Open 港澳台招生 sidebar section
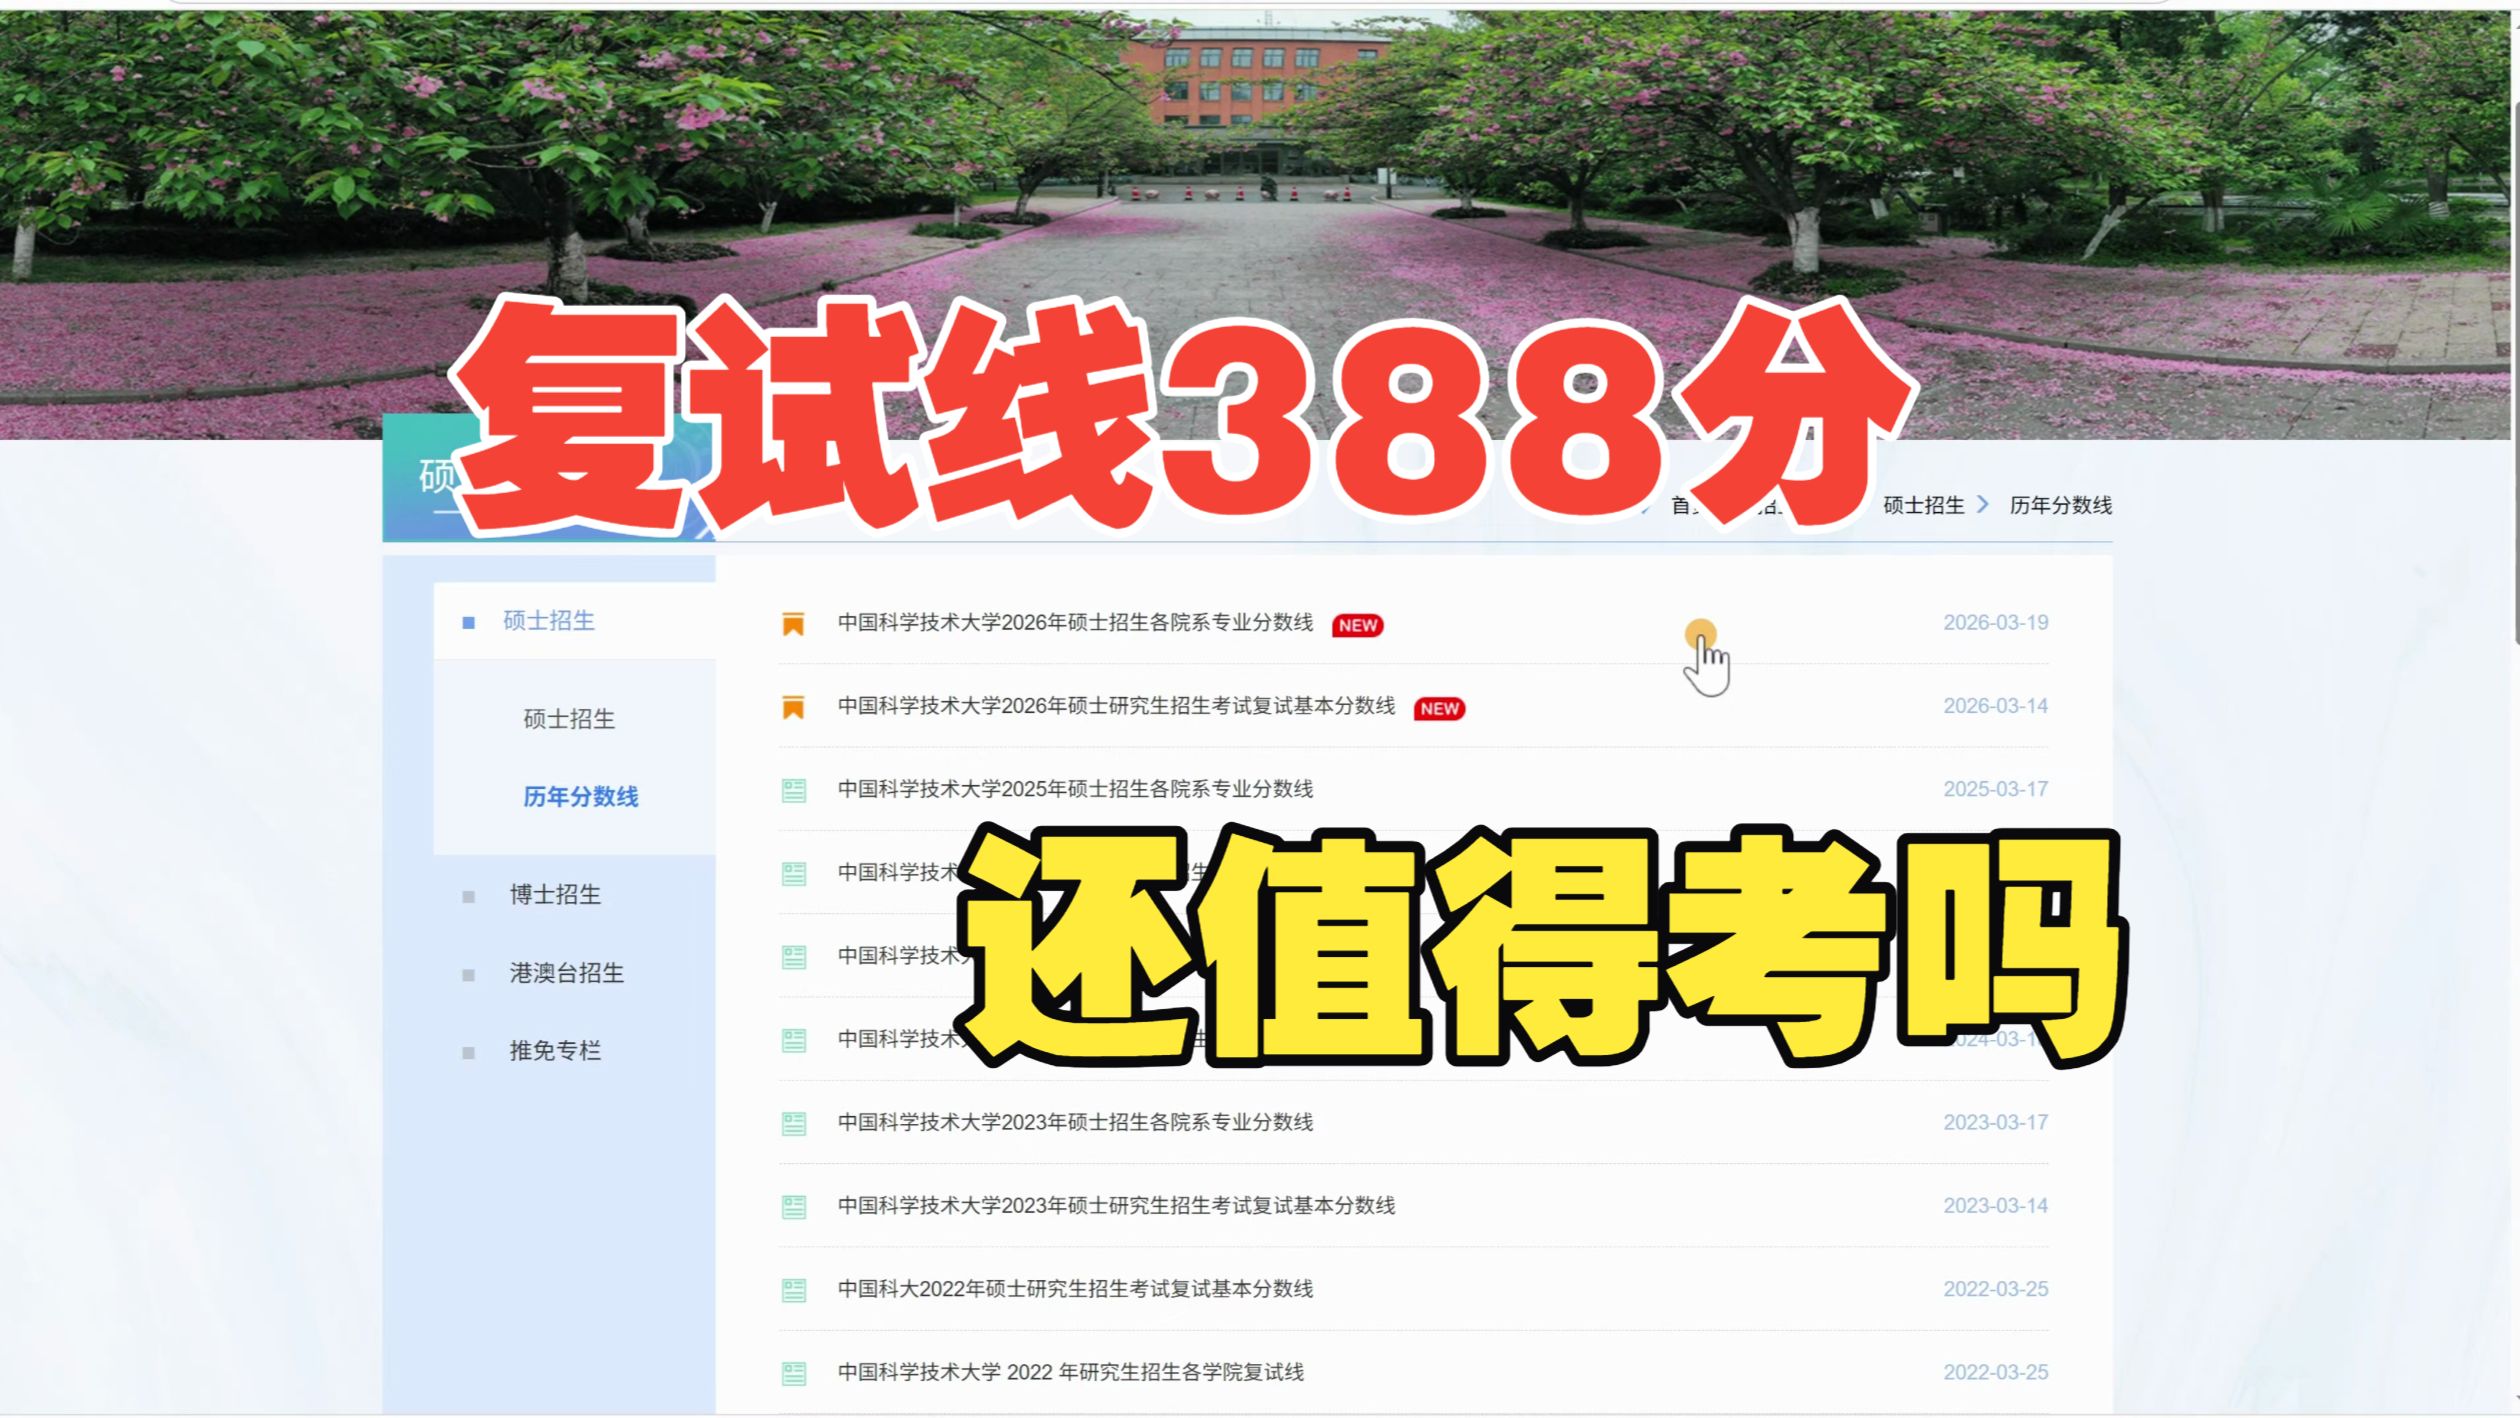This screenshot has height=1418, width=2520. 566,973
